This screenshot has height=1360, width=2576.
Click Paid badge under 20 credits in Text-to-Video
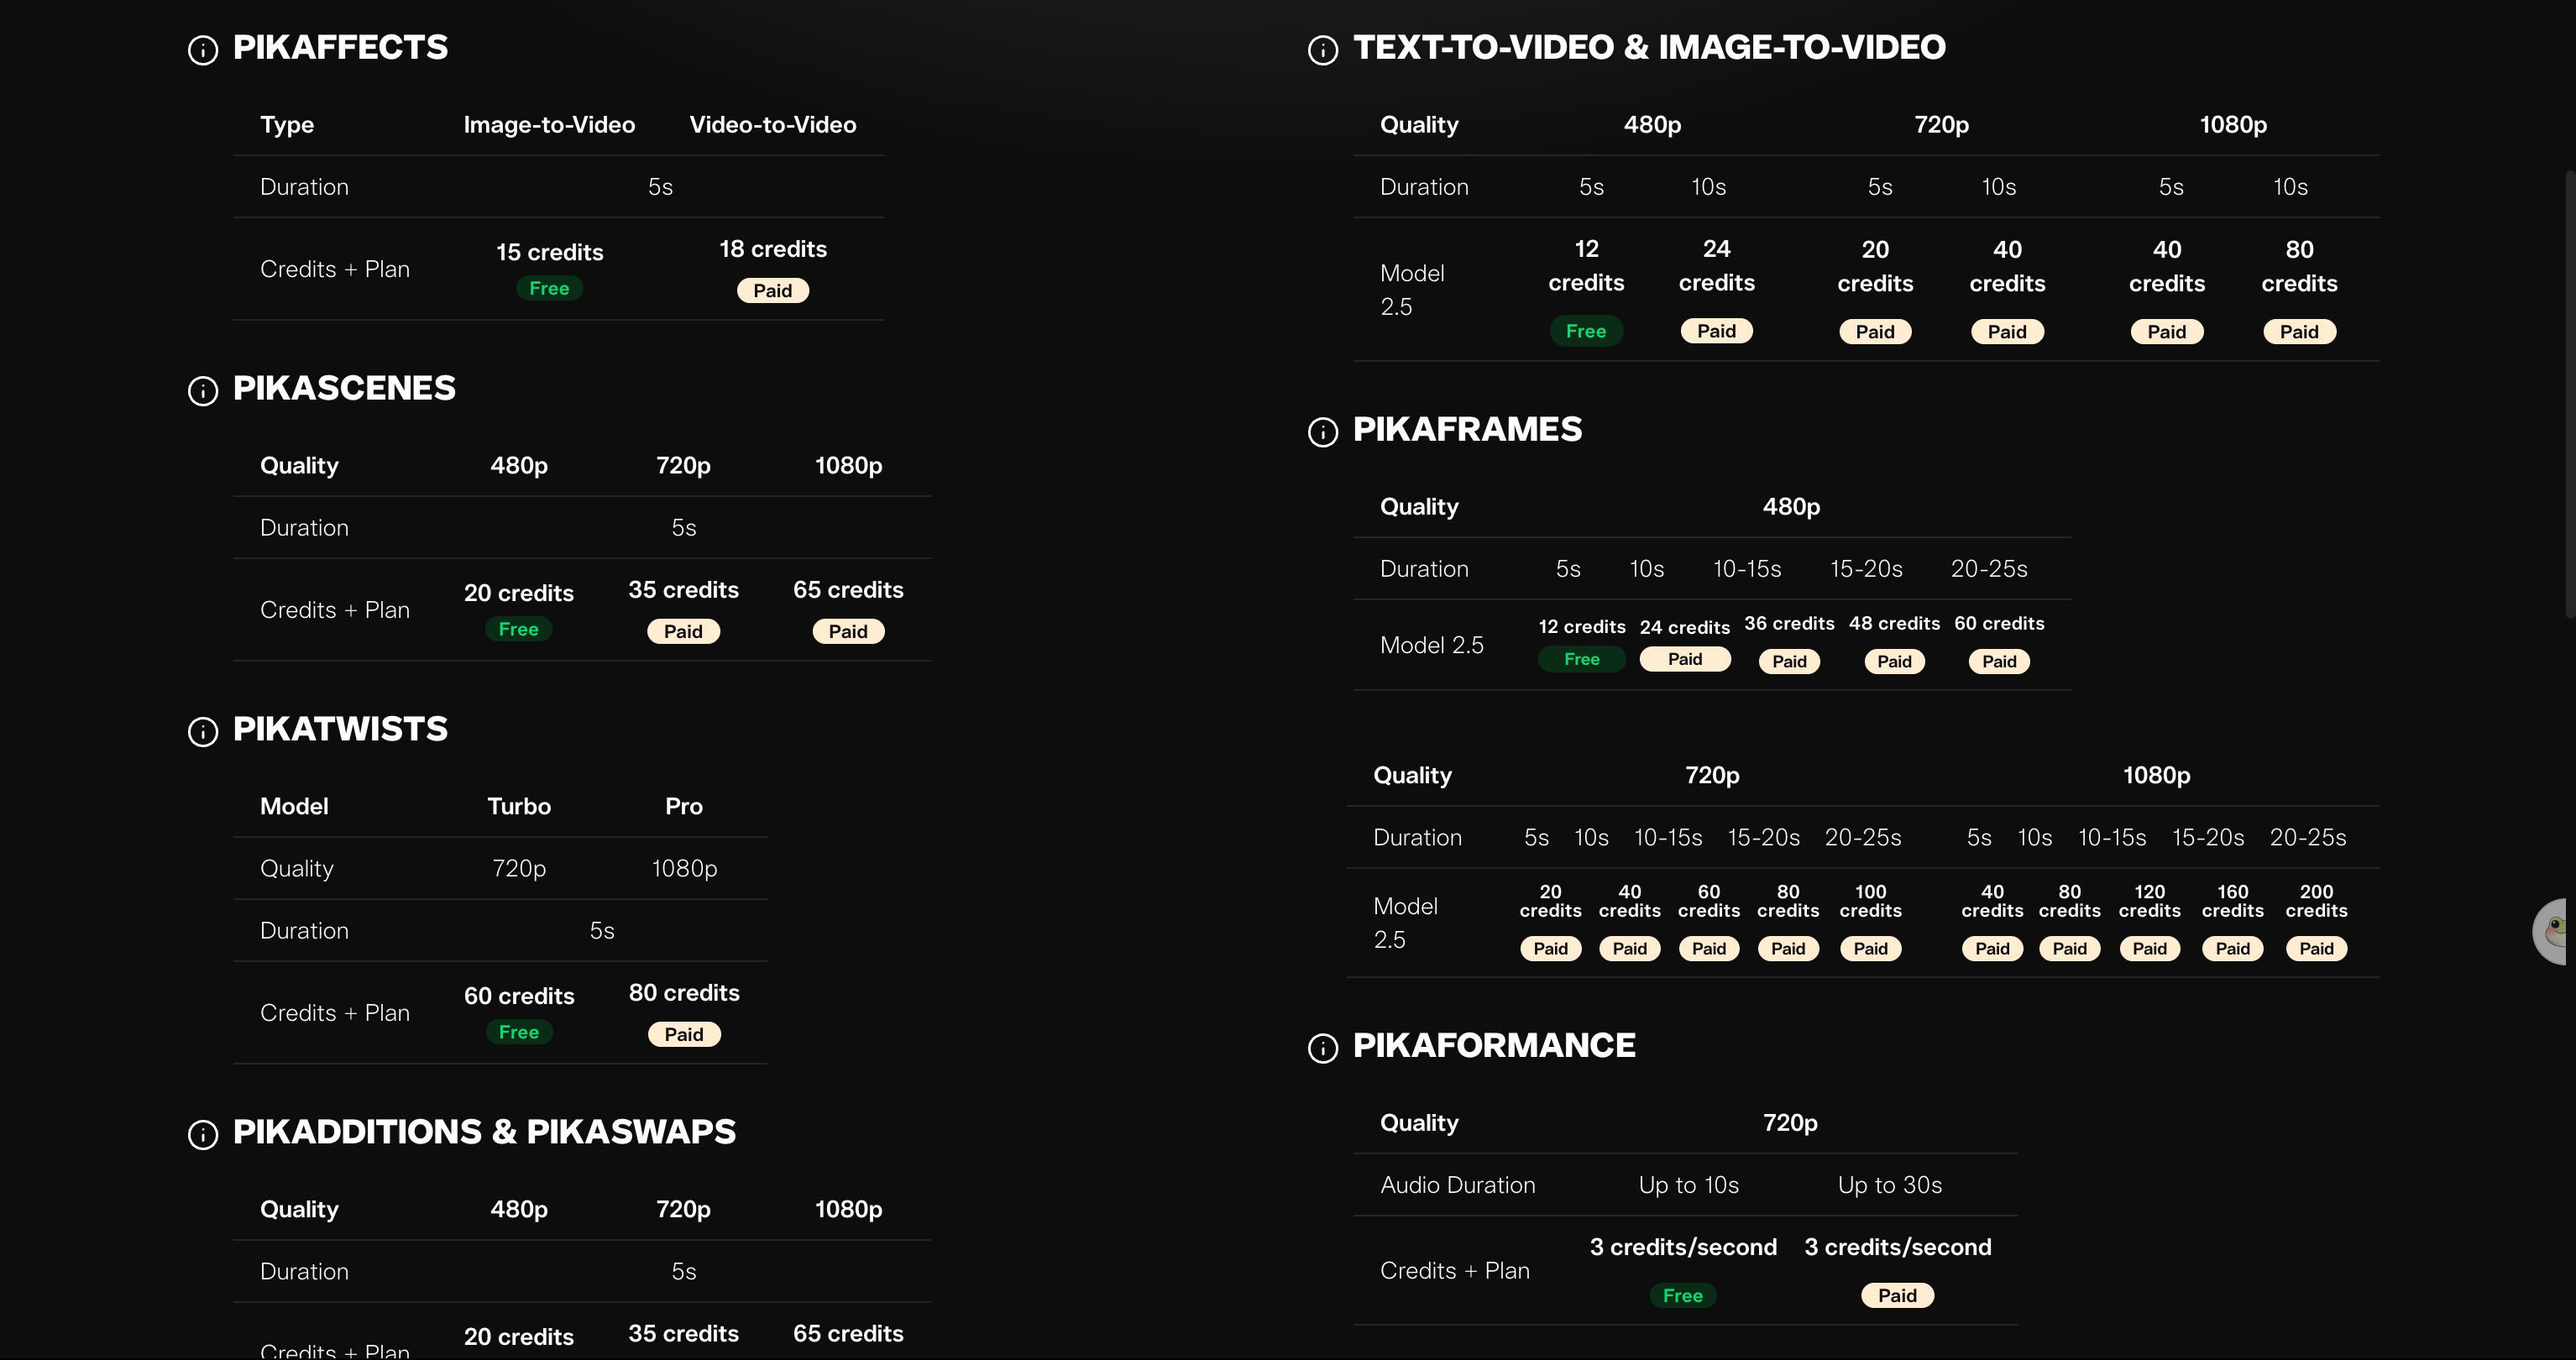tap(1875, 332)
